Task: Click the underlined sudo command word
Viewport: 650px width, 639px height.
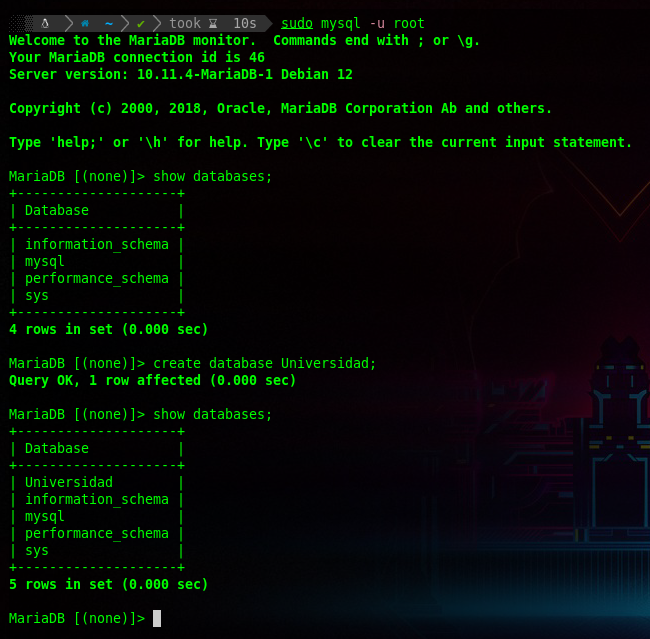Action: [296, 23]
